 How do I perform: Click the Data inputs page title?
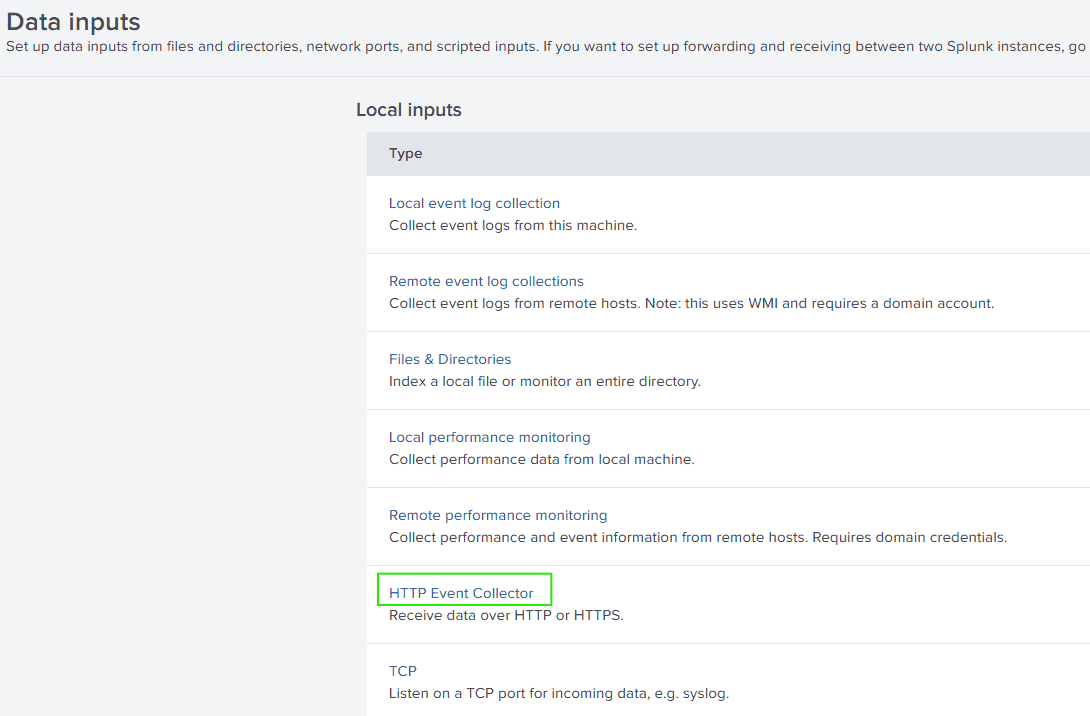pyautogui.click(x=73, y=21)
